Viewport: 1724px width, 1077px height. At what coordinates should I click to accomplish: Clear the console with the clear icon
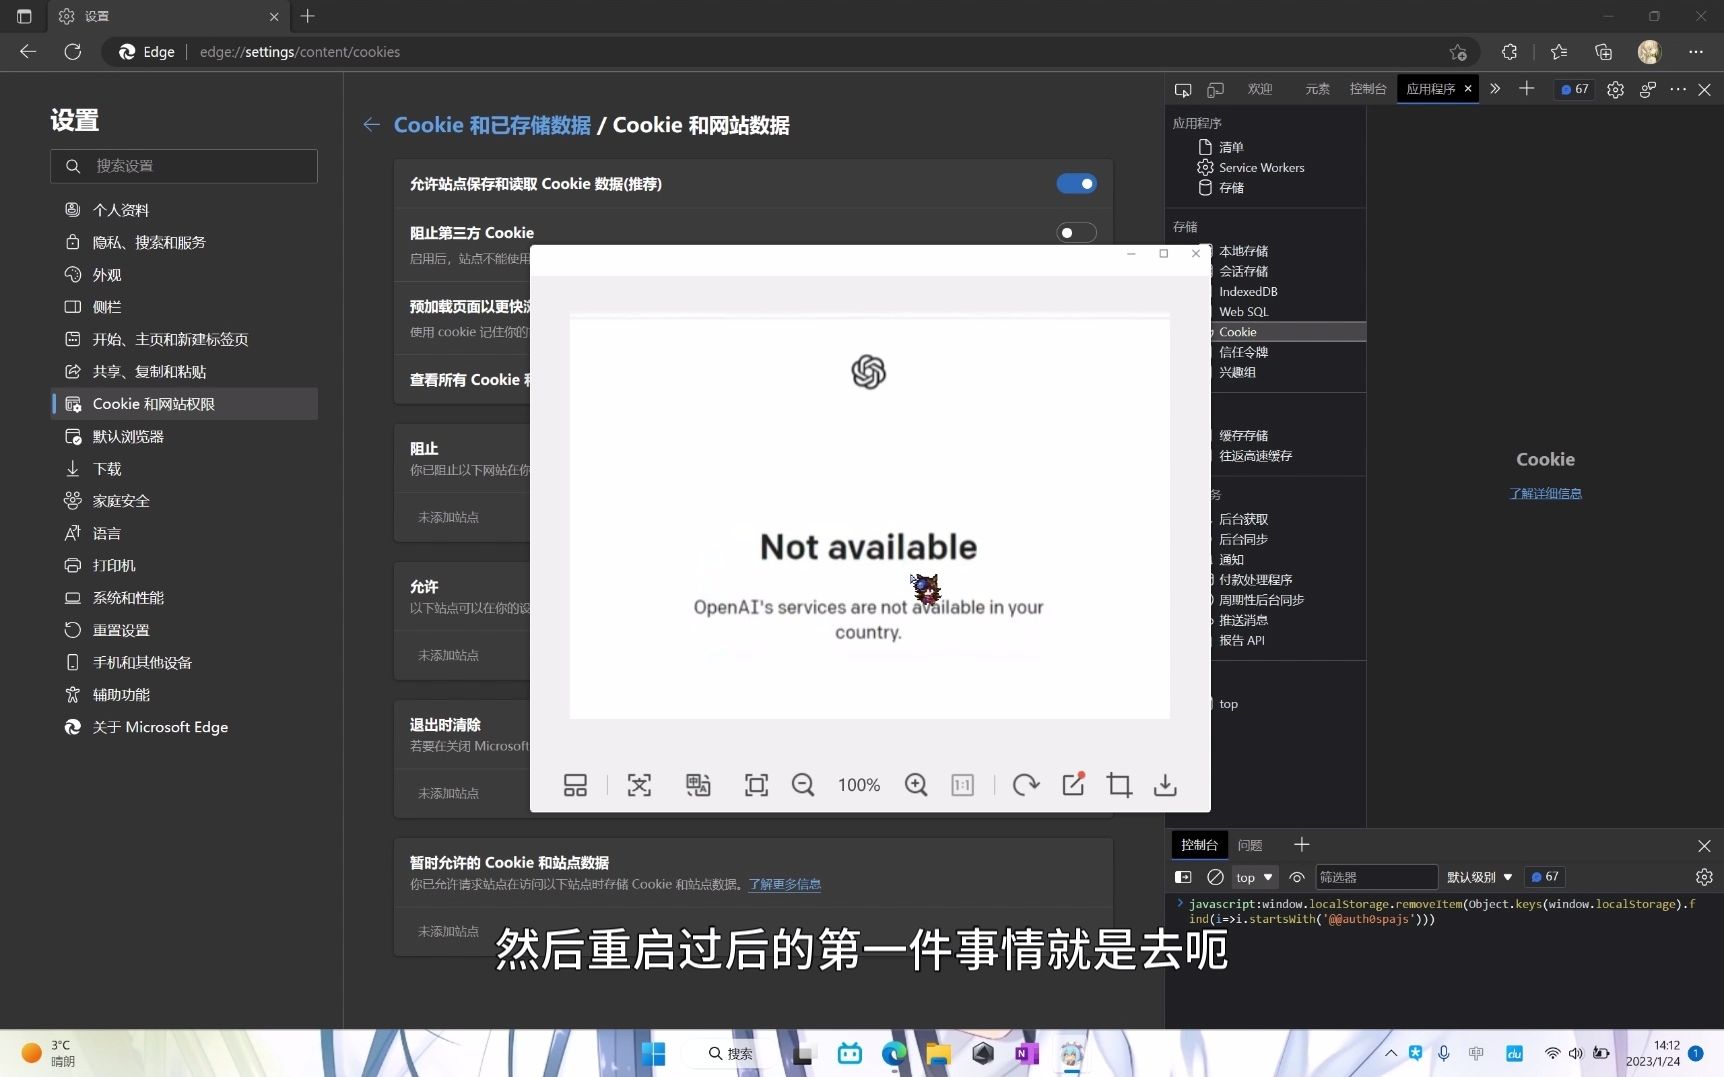tap(1216, 877)
